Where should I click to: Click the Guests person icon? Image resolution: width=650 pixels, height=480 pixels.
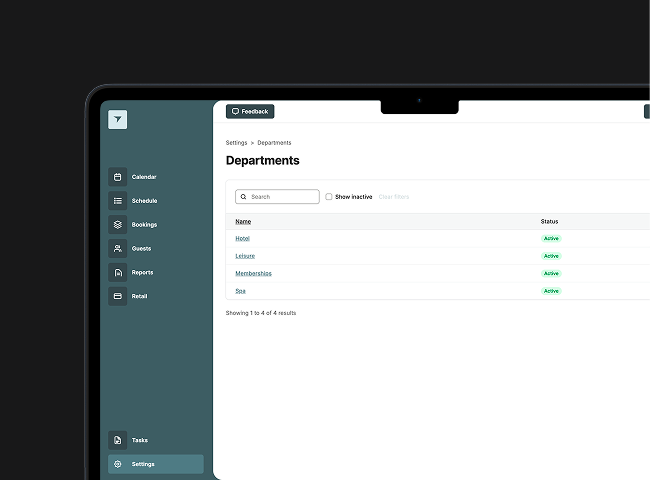117,248
